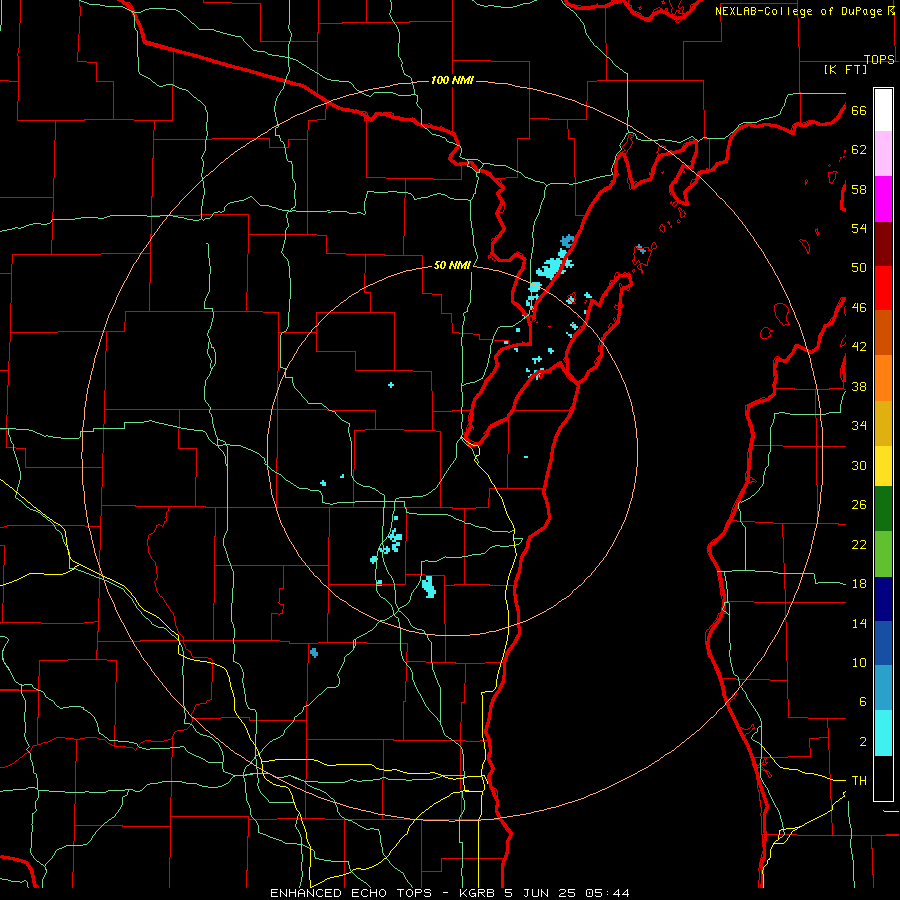Click the 'ENHANCED ECHO TOPS' caption text
The image size is (900, 900).
point(350,893)
